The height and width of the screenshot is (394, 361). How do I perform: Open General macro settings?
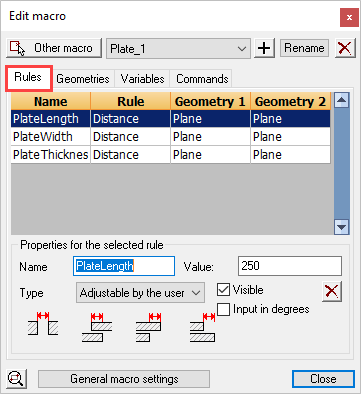[124, 379]
